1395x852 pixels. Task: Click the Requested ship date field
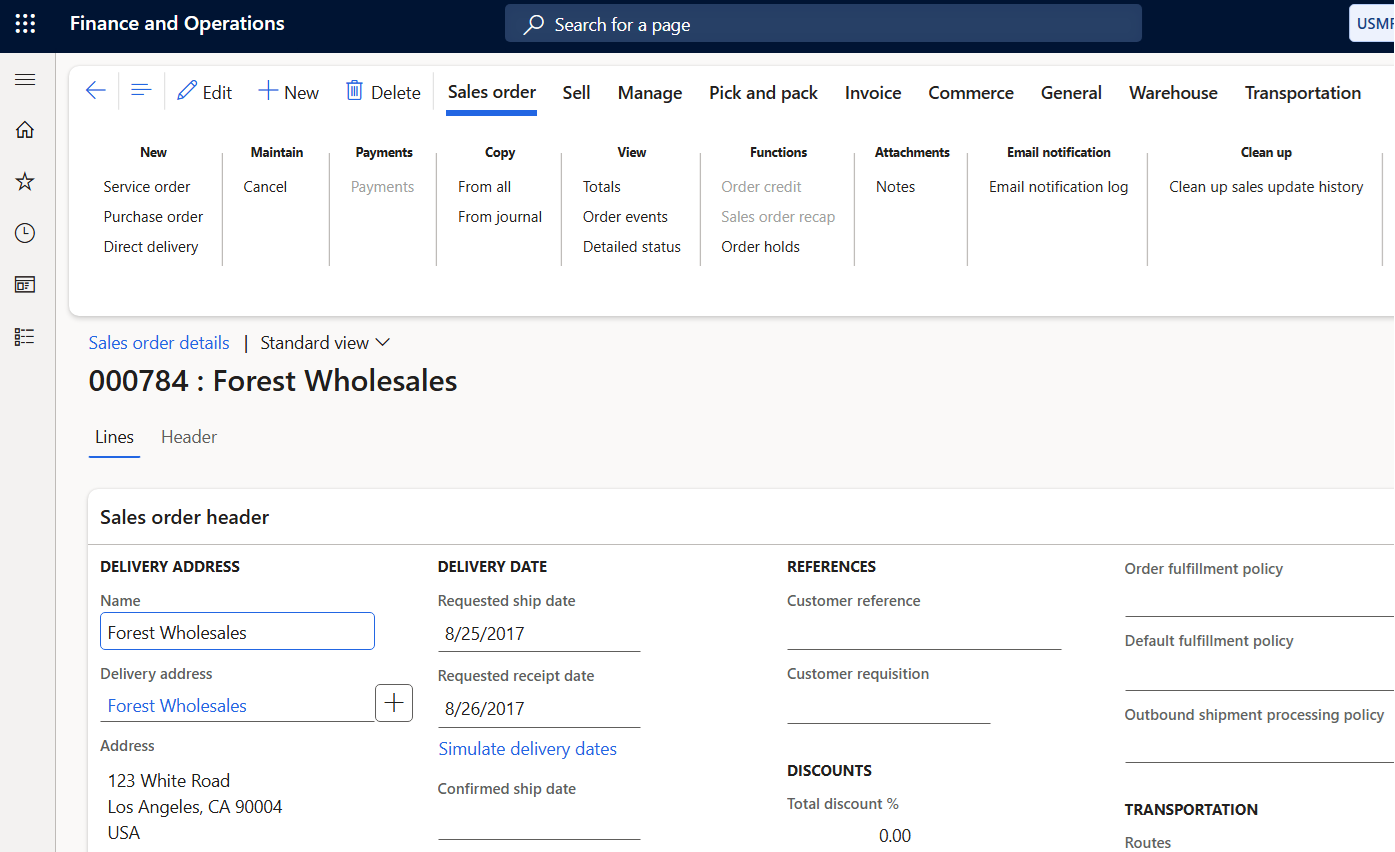(x=538, y=634)
